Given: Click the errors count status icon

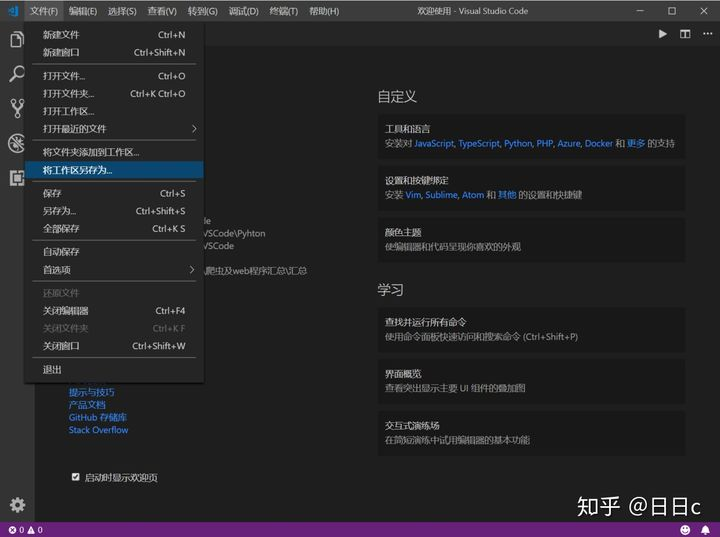Looking at the screenshot, I should 17,530.
